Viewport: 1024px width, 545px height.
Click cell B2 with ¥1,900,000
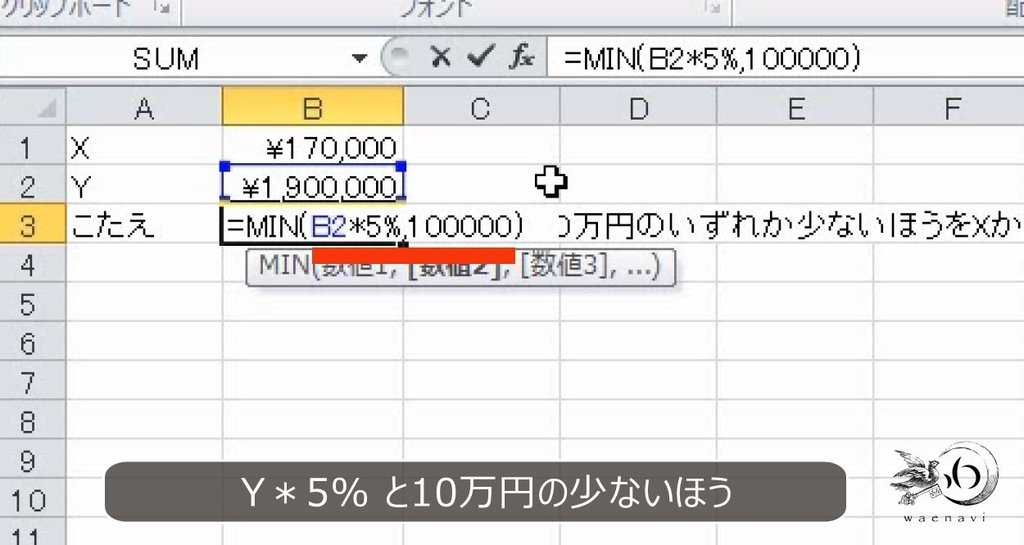(313, 186)
